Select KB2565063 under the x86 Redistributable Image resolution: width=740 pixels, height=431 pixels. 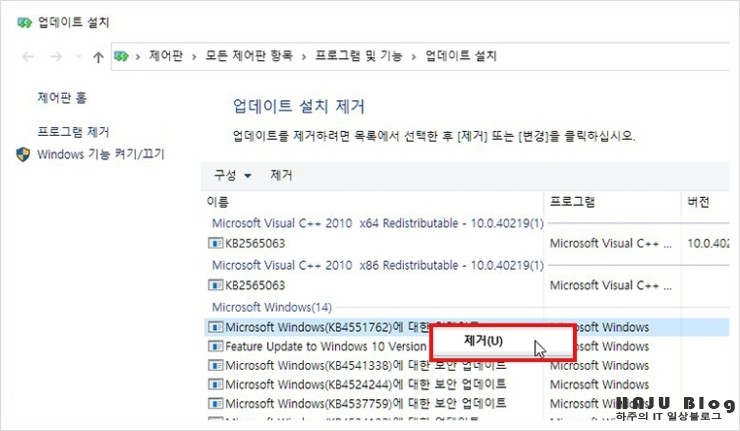[x=255, y=285]
